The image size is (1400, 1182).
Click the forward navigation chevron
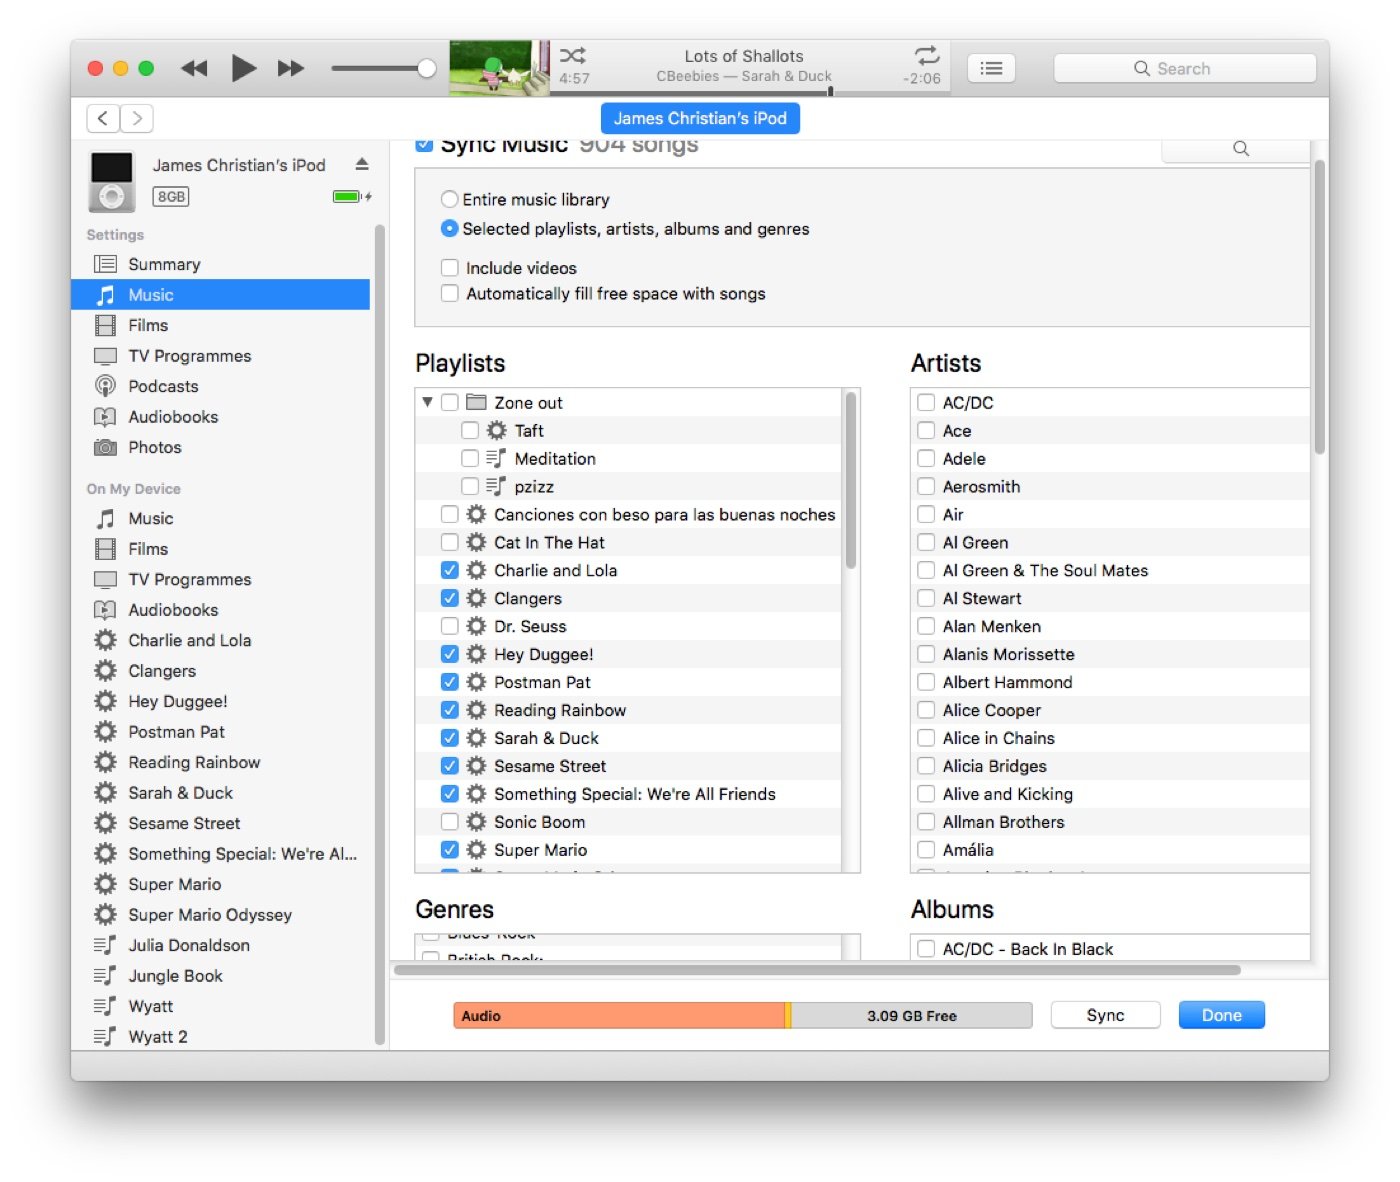coord(136,118)
